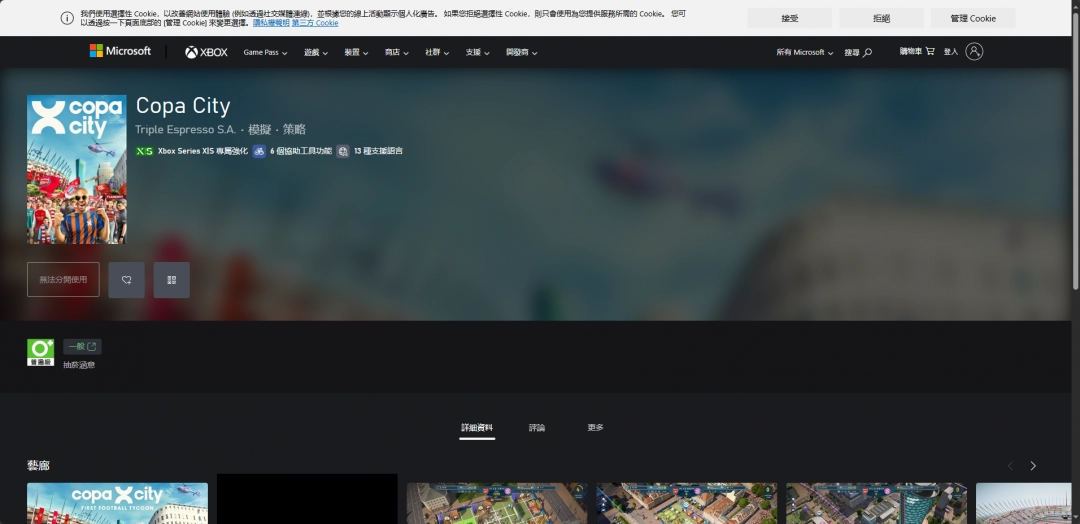Expand the 社群 navigation dropdown

pos(436,52)
